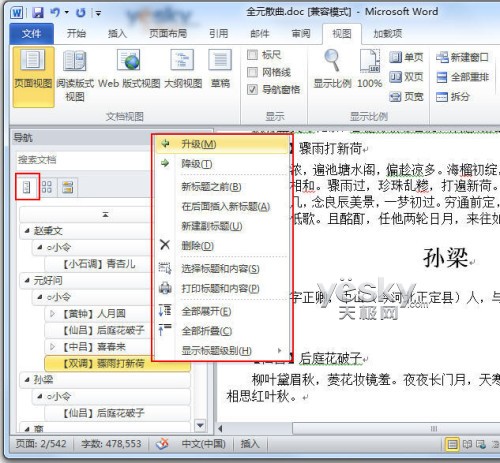
Task: Choose 选择标题和内容(S)
Action: coord(222,269)
